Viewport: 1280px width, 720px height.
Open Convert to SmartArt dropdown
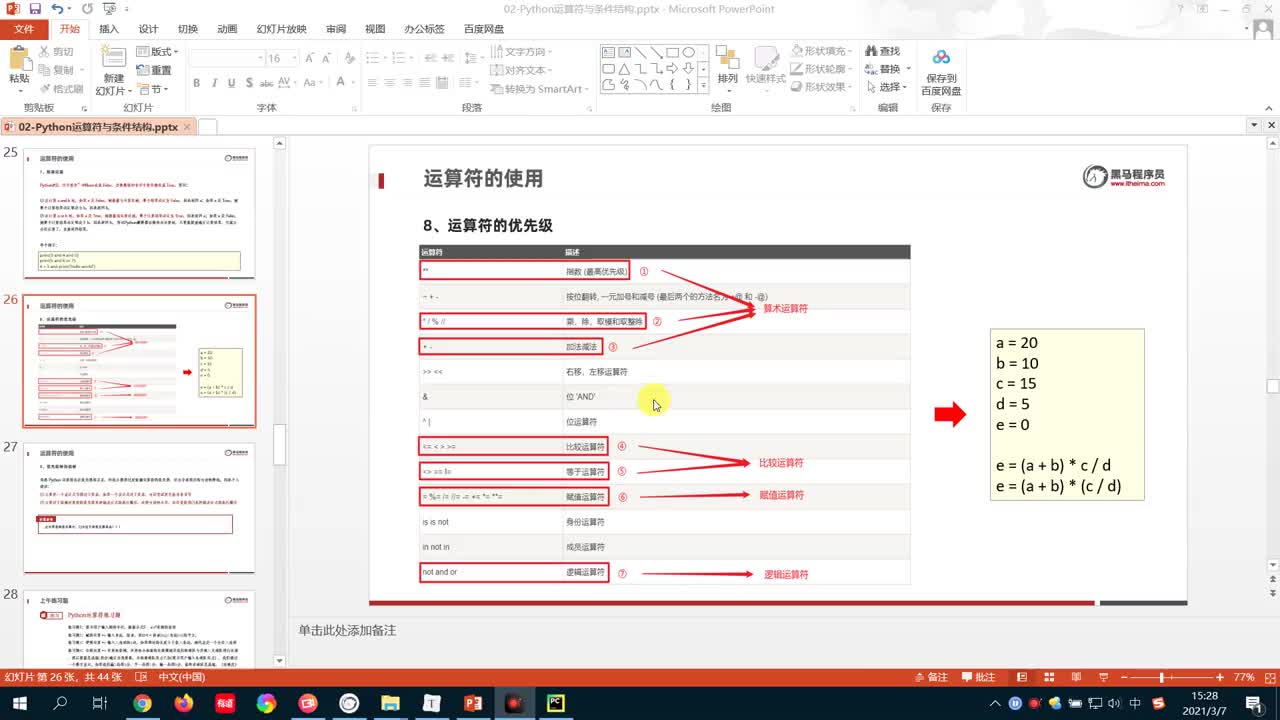click(x=539, y=89)
